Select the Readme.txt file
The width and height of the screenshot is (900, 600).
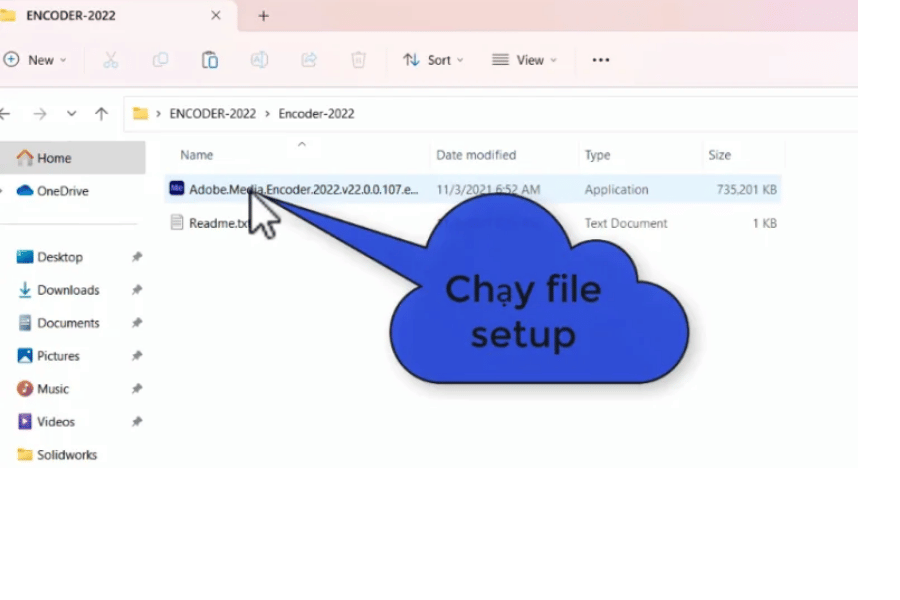(216, 223)
